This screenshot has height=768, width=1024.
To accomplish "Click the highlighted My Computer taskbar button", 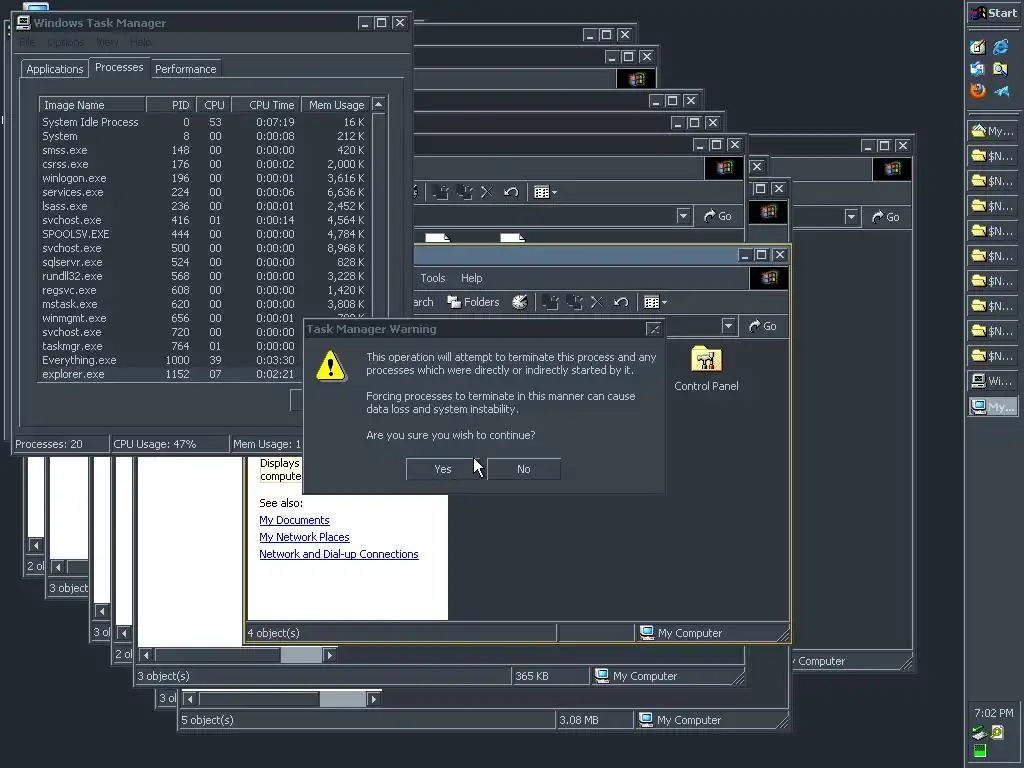I will point(992,406).
